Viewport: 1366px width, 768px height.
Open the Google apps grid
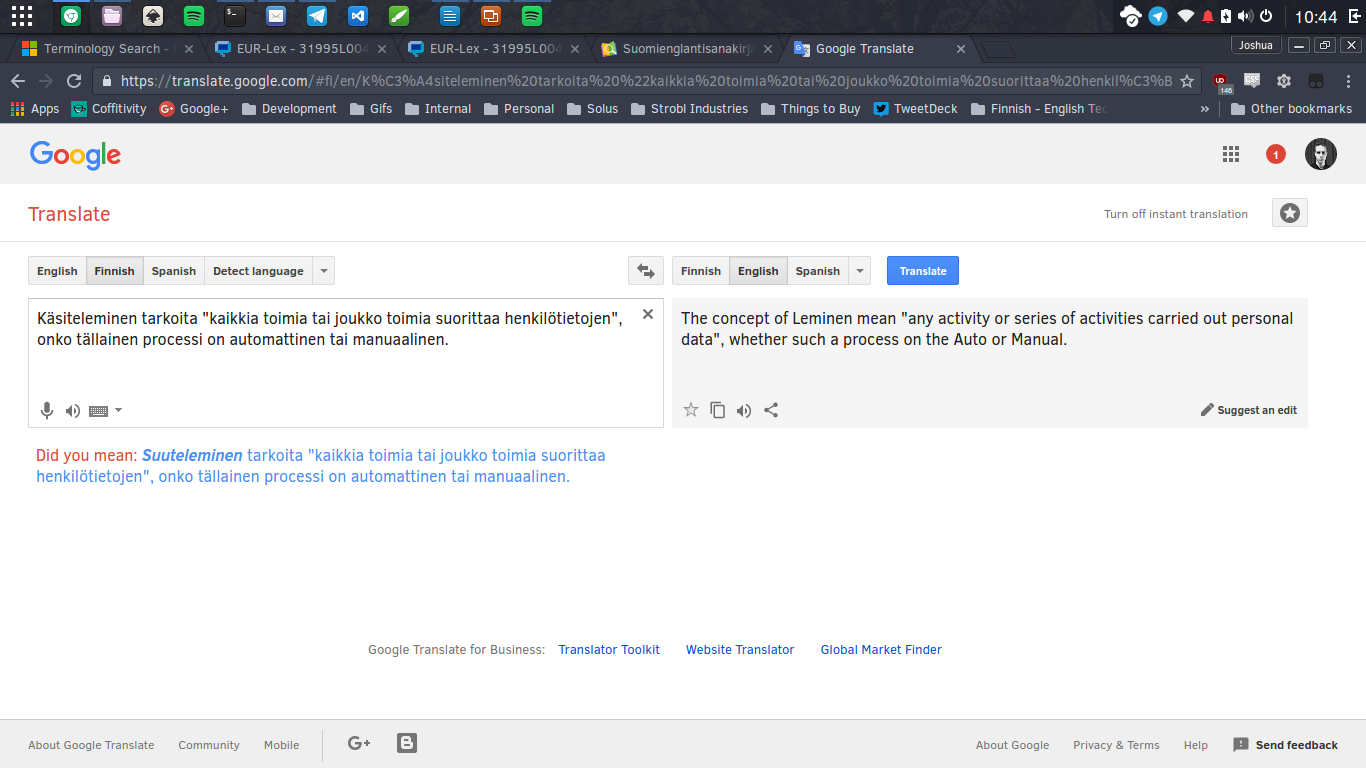(x=1231, y=154)
